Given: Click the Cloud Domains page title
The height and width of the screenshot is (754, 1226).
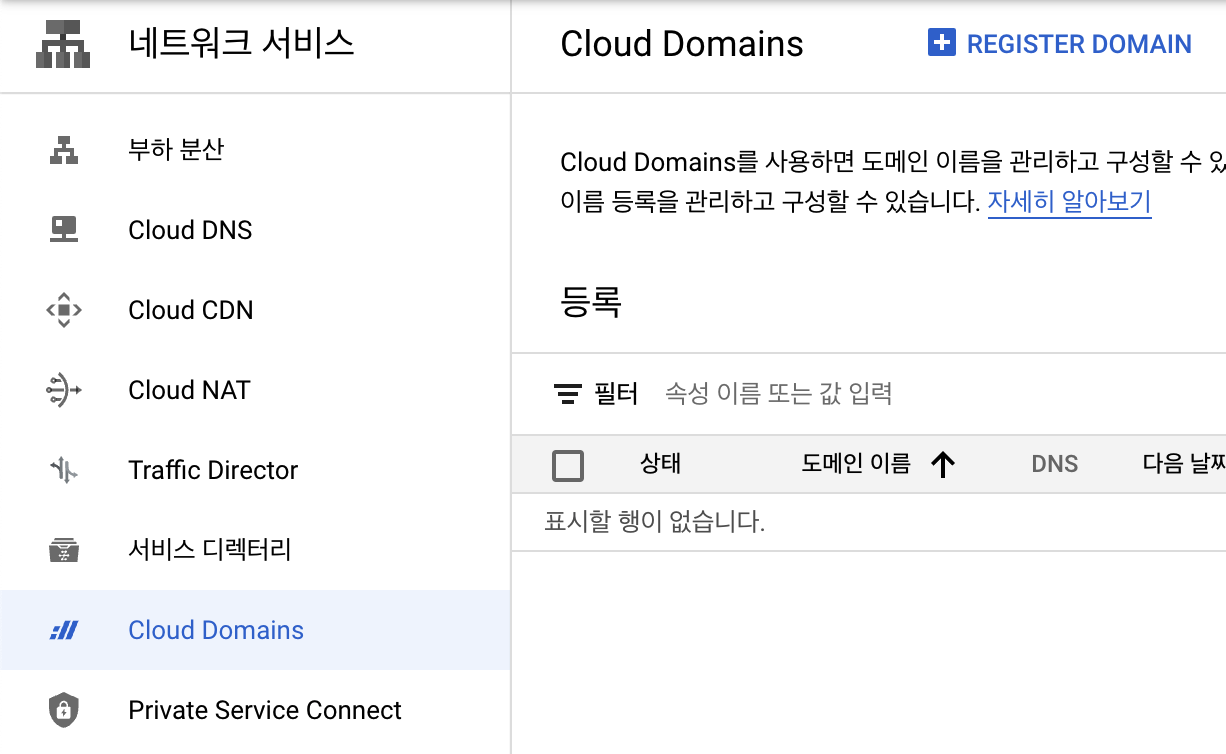Looking at the screenshot, I should [x=682, y=44].
